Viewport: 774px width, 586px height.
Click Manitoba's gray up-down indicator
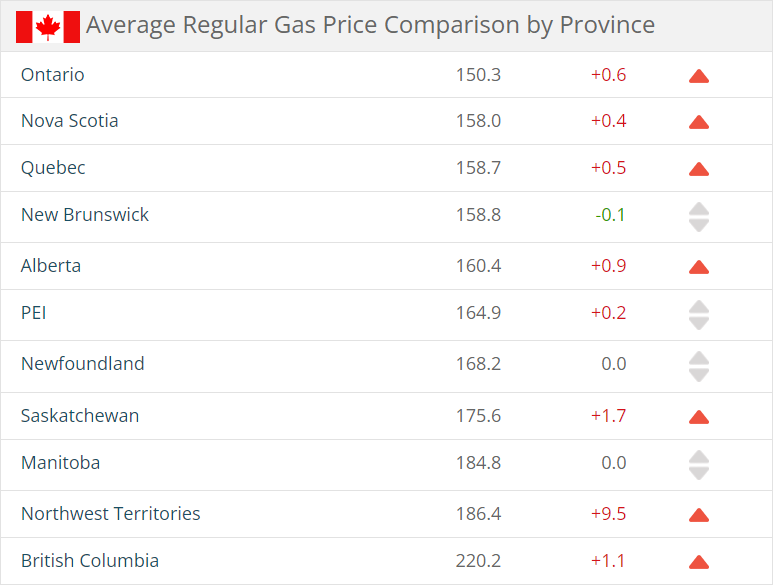pyautogui.click(x=699, y=465)
